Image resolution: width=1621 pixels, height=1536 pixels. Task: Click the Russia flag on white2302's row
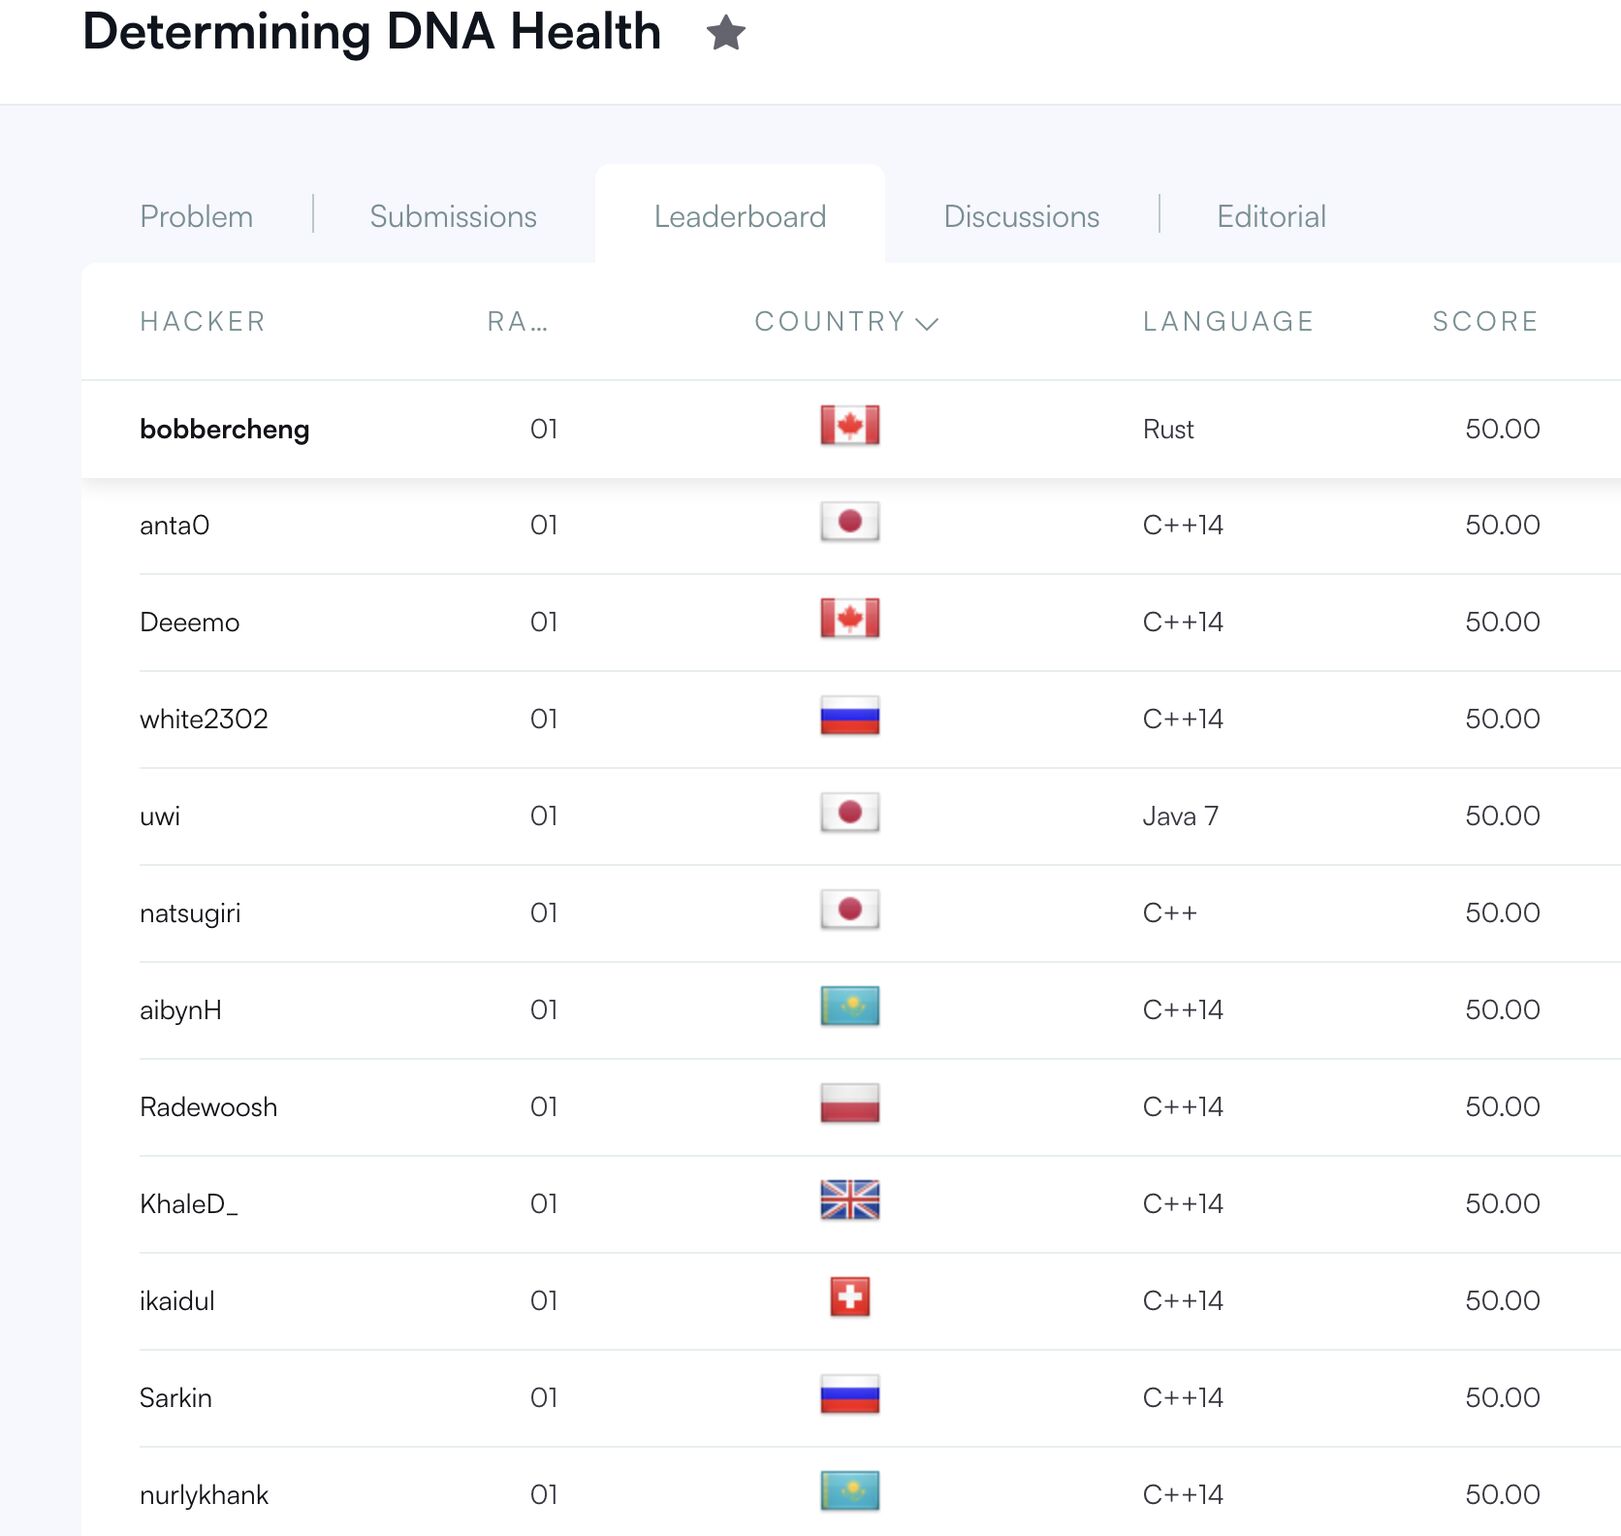(849, 714)
